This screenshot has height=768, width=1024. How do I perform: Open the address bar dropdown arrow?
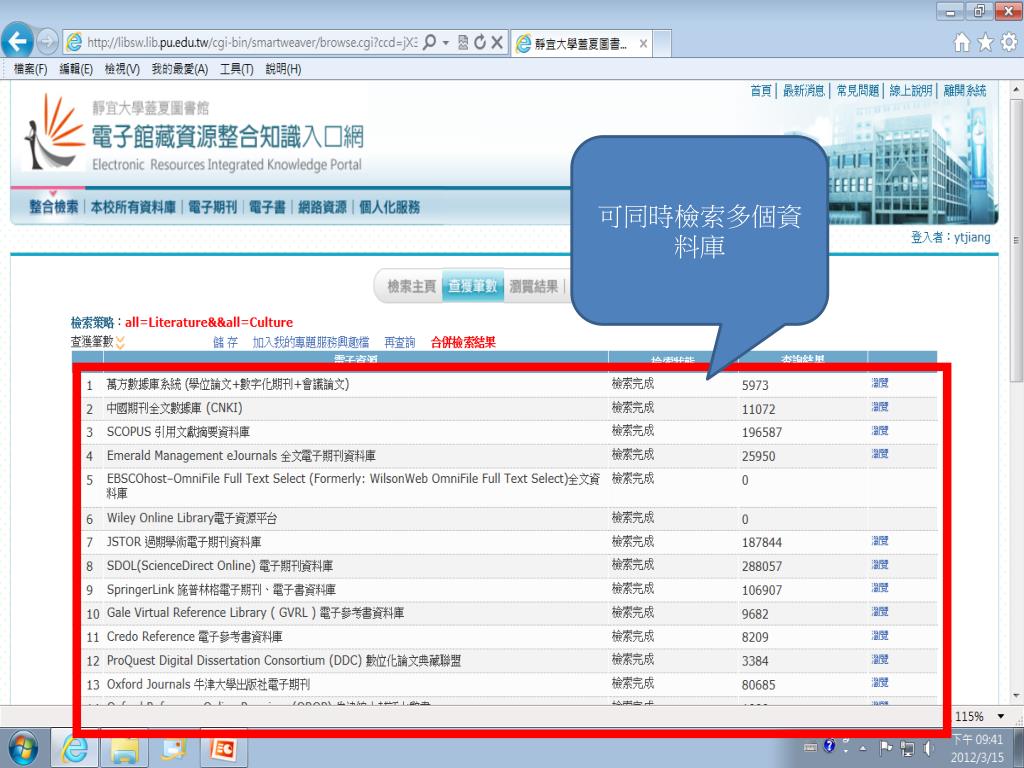pos(446,43)
